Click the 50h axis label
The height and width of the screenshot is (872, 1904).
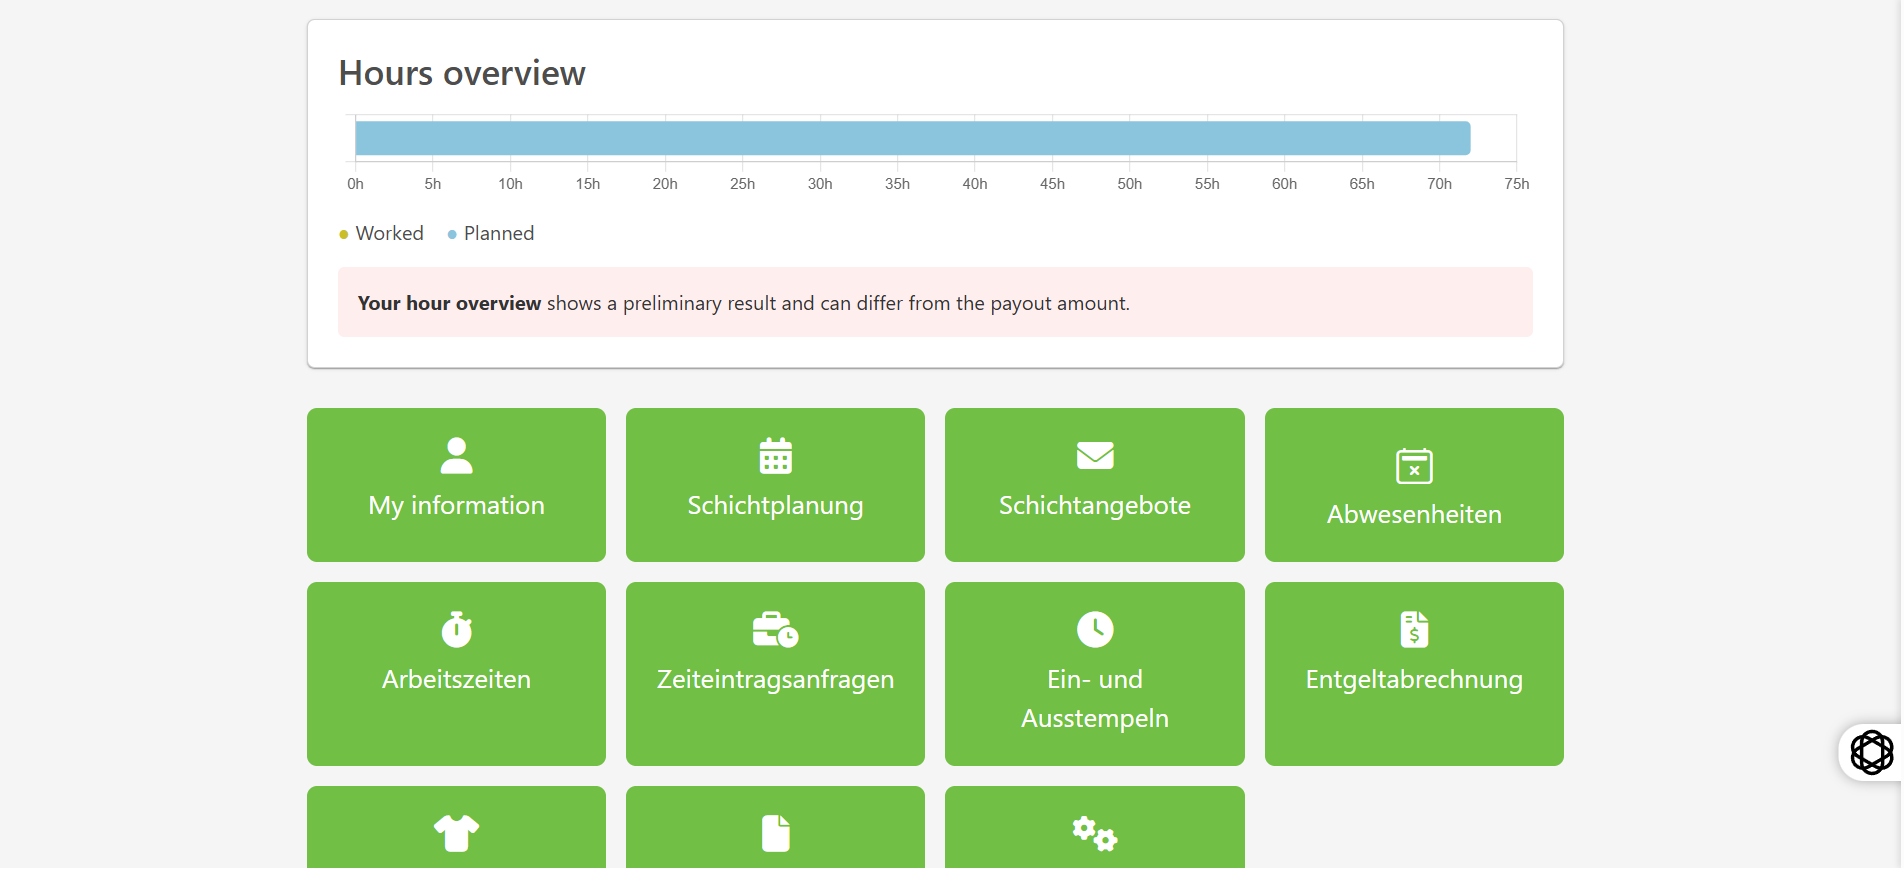tap(1130, 184)
